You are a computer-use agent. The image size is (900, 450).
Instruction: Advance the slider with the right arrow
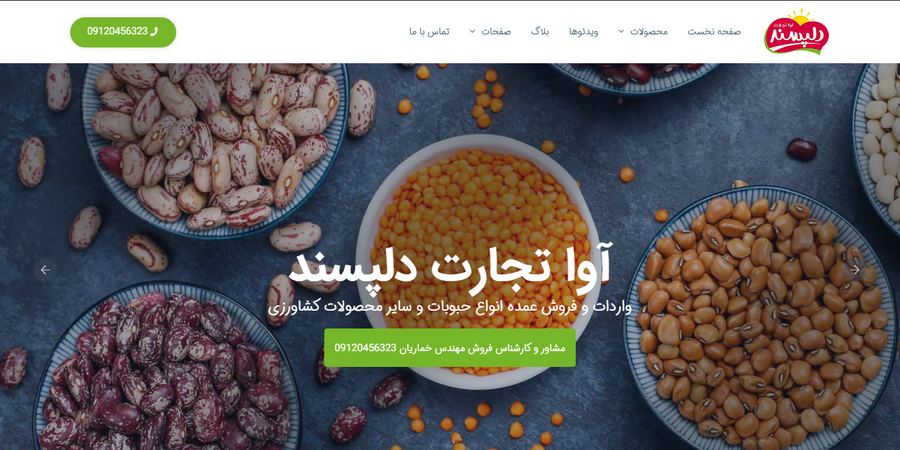pyautogui.click(x=855, y=269)
